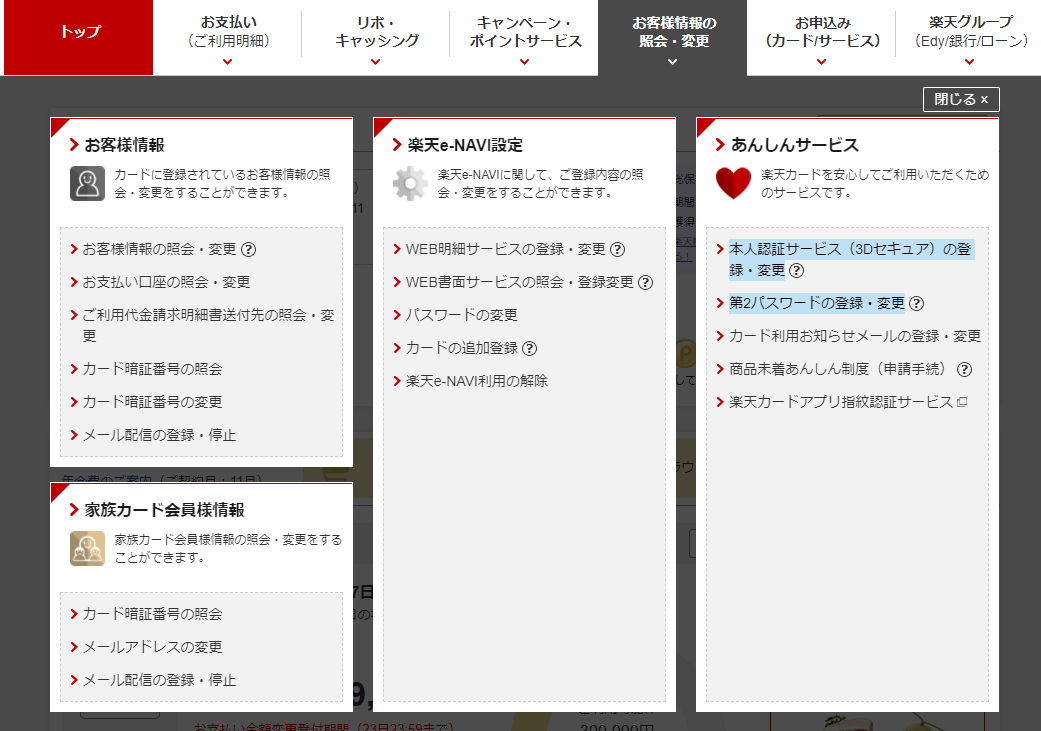Open WEB書面サービスの照会・登録変更 link
This screenshot has height=731, width=1041.
(520, 283)
